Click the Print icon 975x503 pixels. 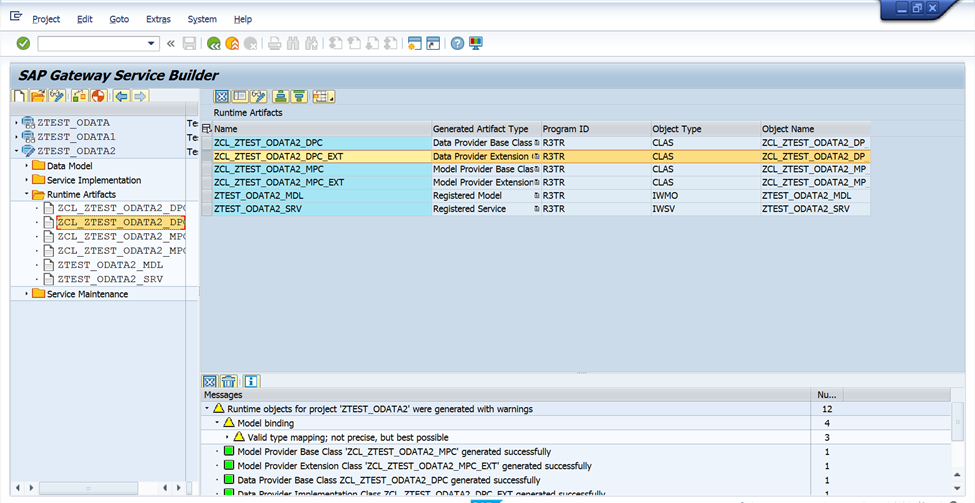click(x=275, y=44)
